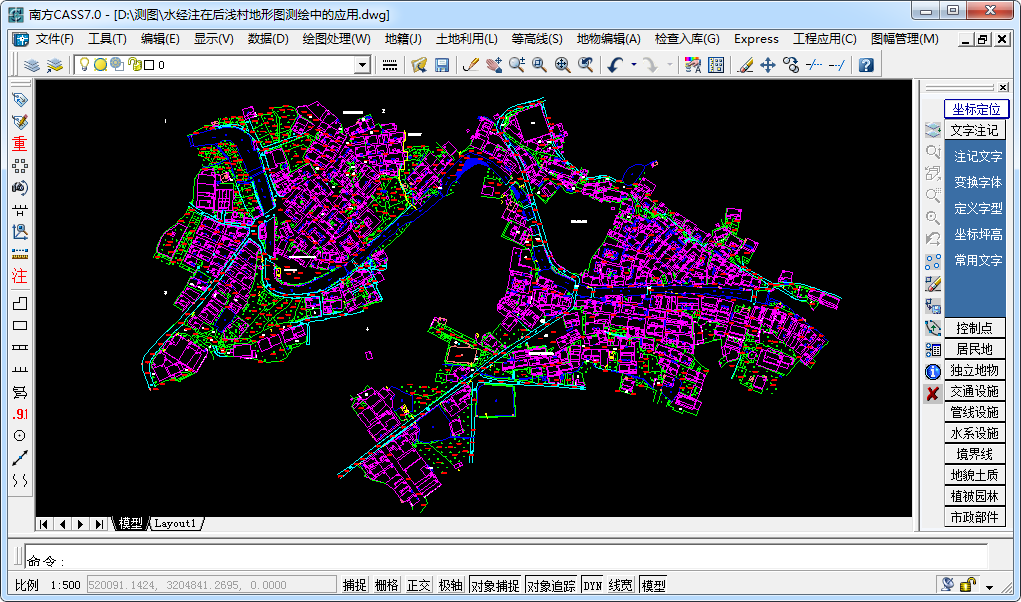Open the 文件(F) menu
The width and height of the screenshot is (1021, 602).
(x=55, y=39)
